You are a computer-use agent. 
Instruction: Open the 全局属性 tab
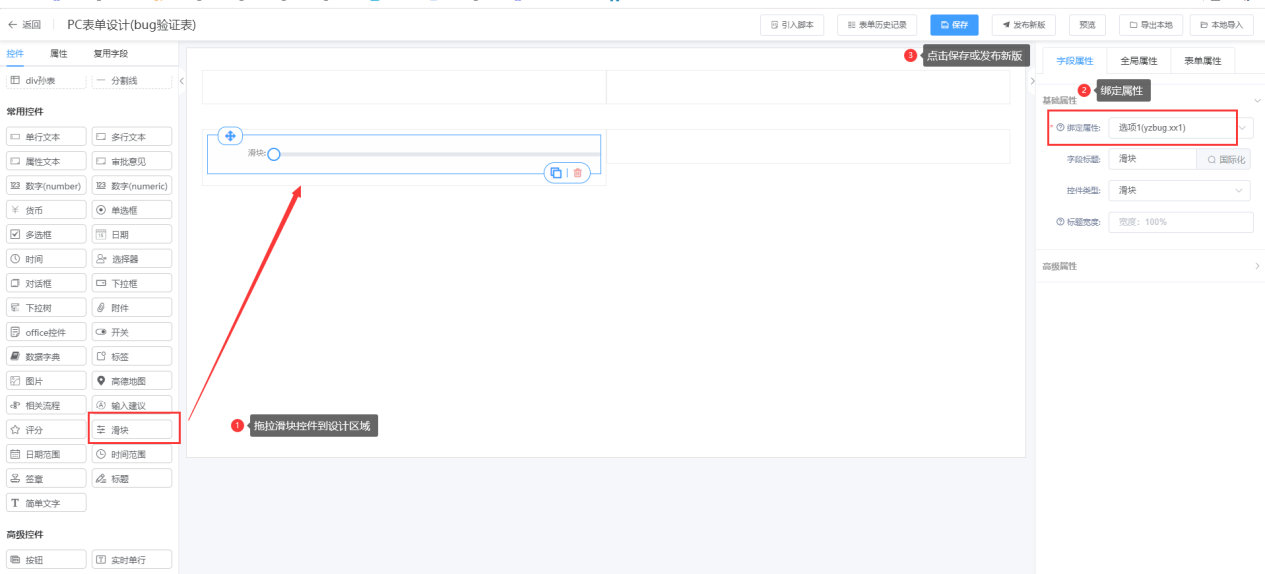coord(1139,61)
